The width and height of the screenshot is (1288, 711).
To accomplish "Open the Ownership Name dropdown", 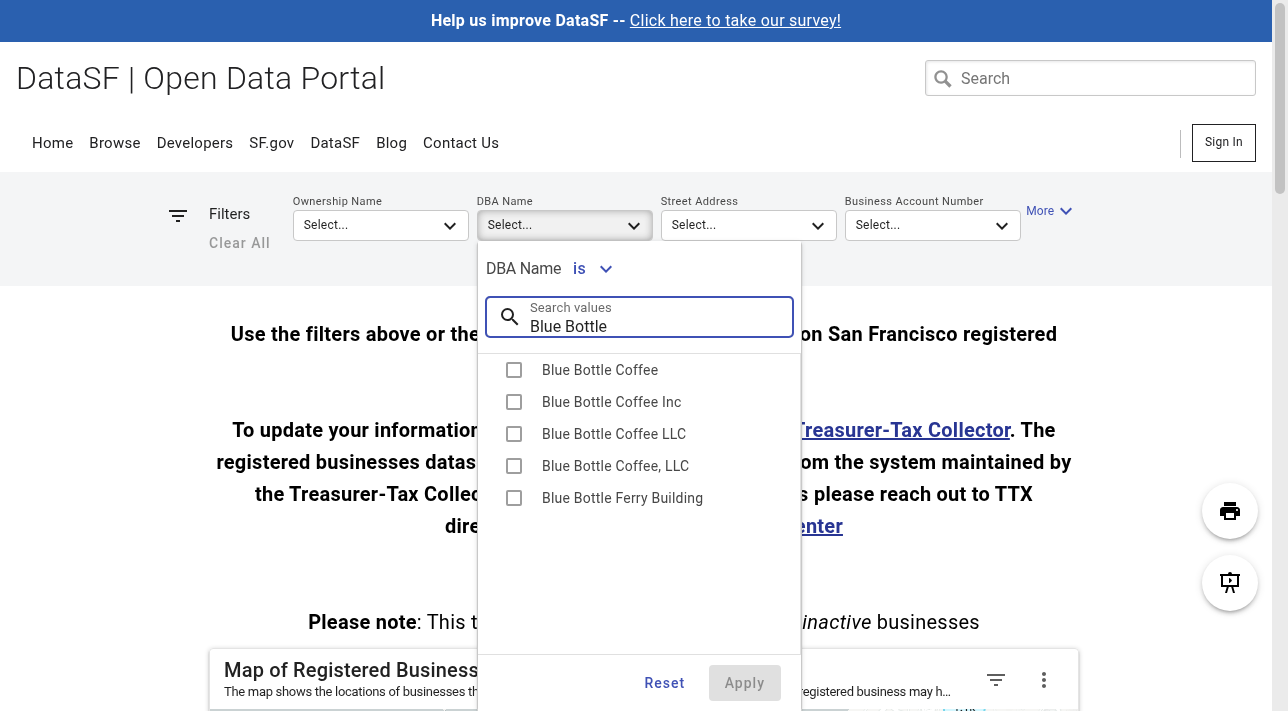I will click(x=380, y=225).
